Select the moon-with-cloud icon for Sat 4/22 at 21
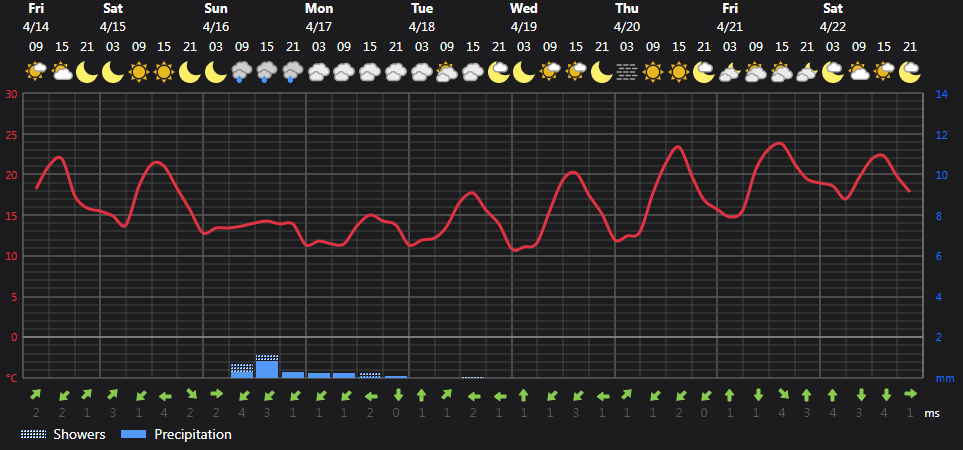 (x=910, y=71)
